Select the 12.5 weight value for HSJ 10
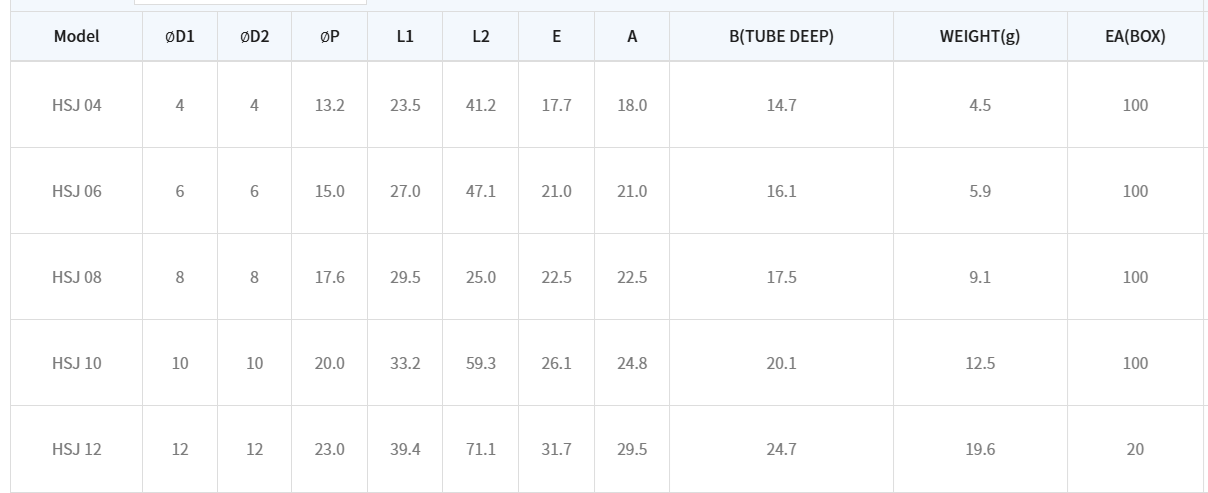The image size is (1208, 493). [979, 363]
